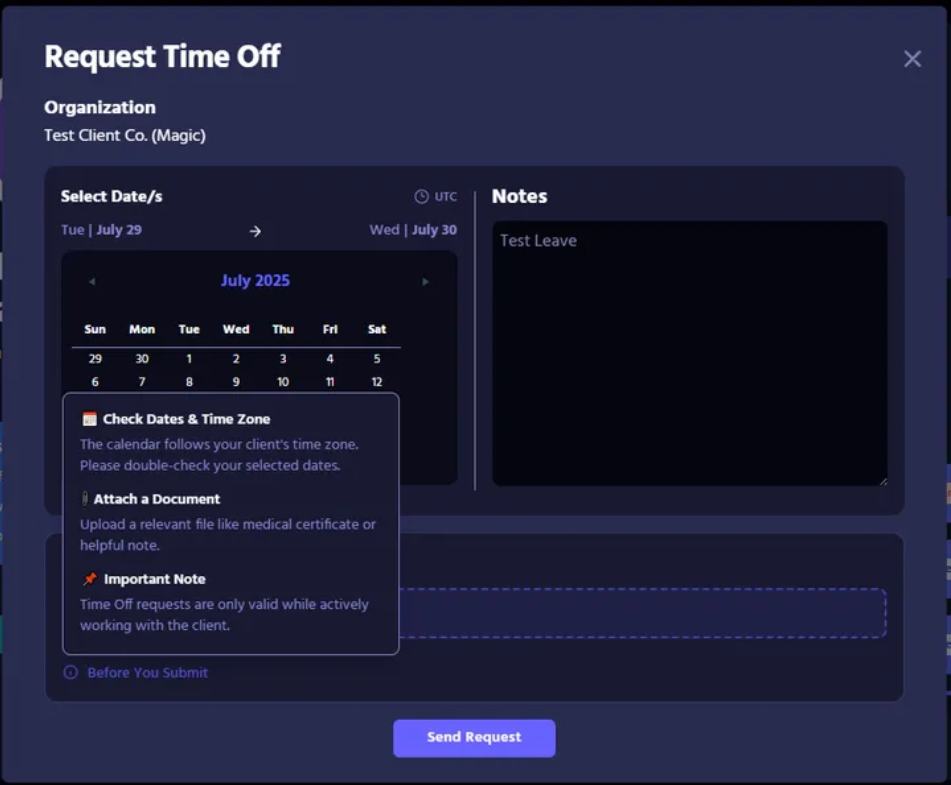Grab the Notes field resize handle
951x785 pixels.
(x=883, y=481)
